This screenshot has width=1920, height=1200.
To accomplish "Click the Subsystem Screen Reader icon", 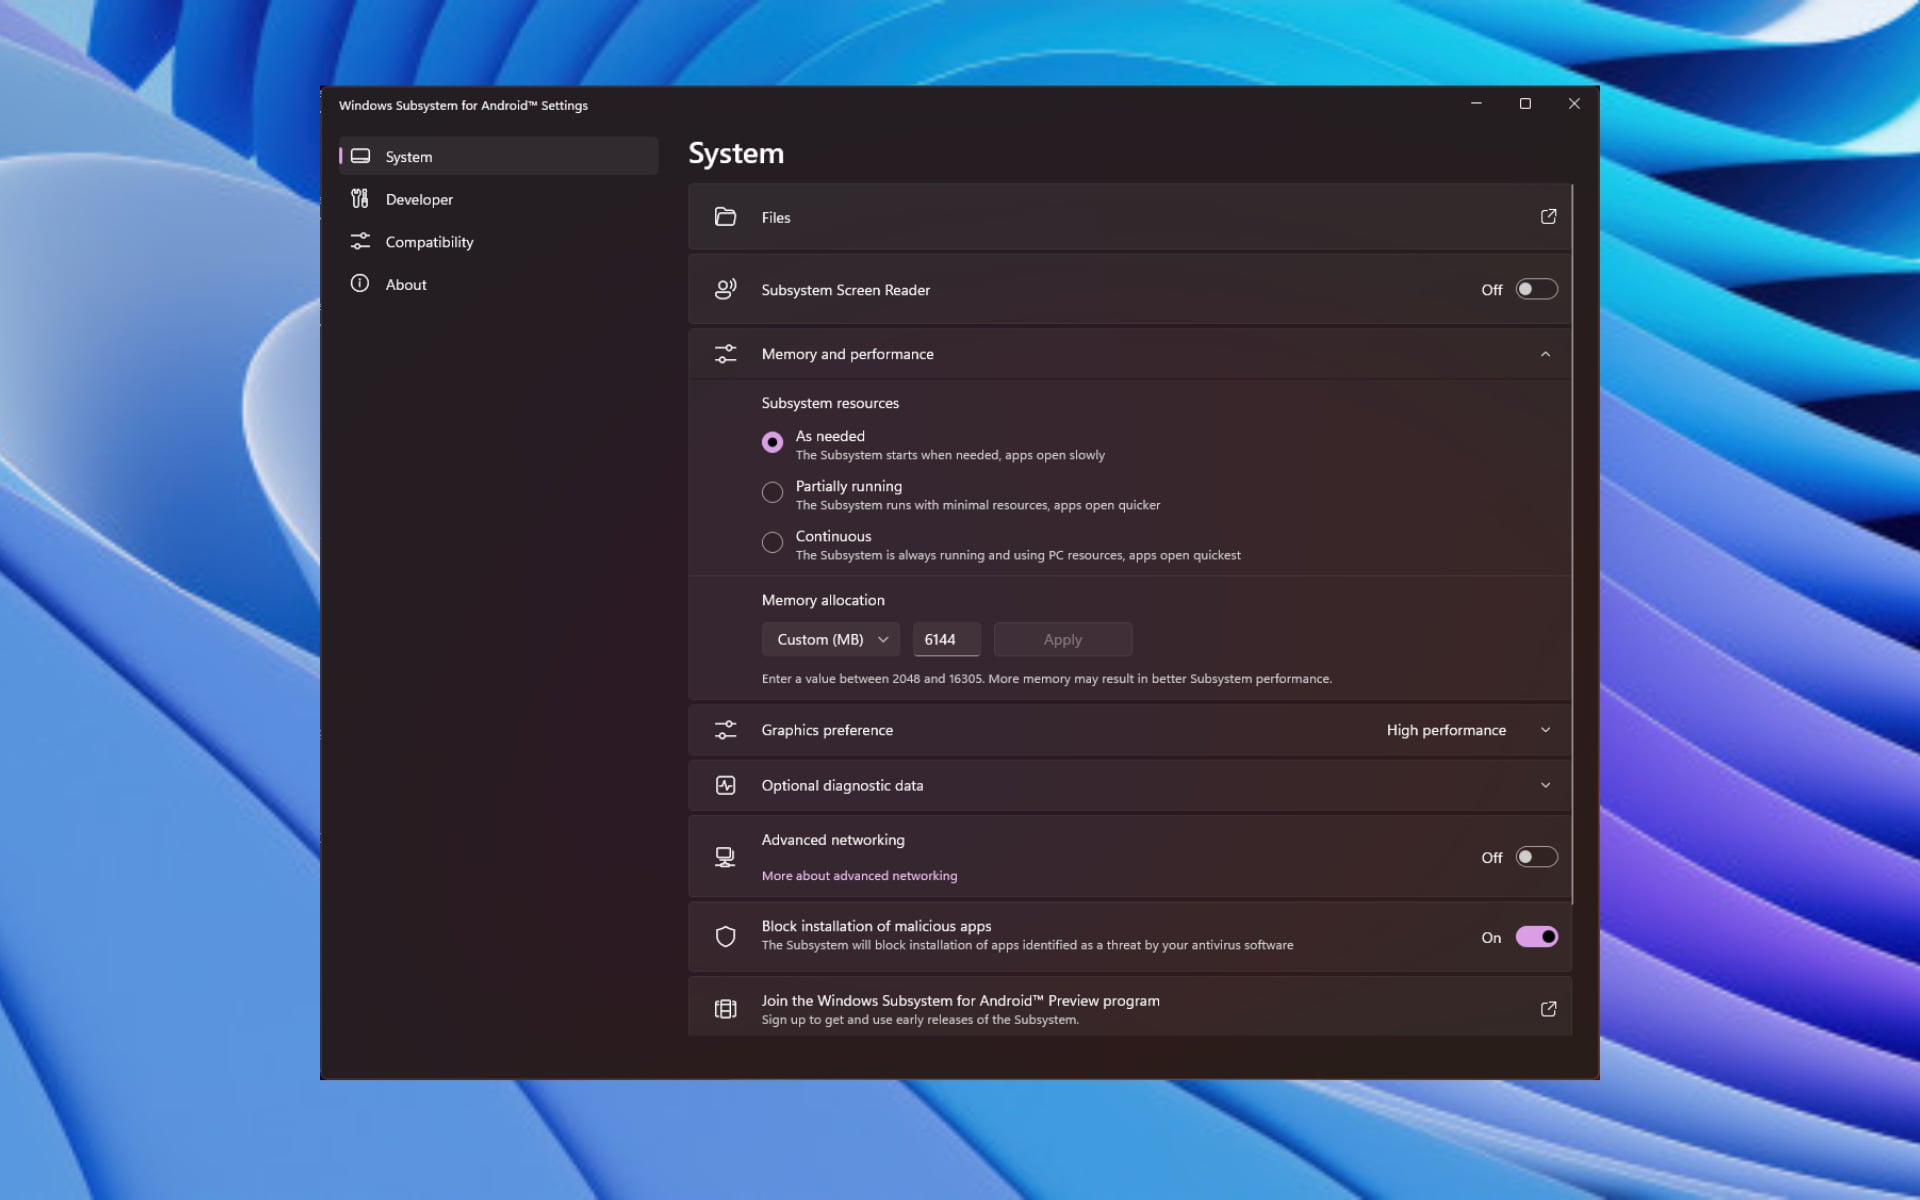I will pos(725,290).
